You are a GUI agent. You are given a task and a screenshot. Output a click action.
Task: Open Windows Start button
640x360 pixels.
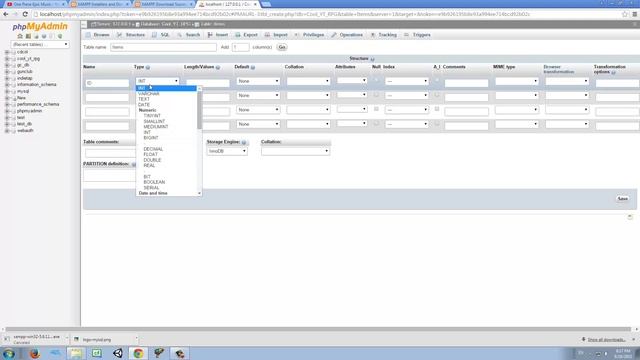coord(9,353)
